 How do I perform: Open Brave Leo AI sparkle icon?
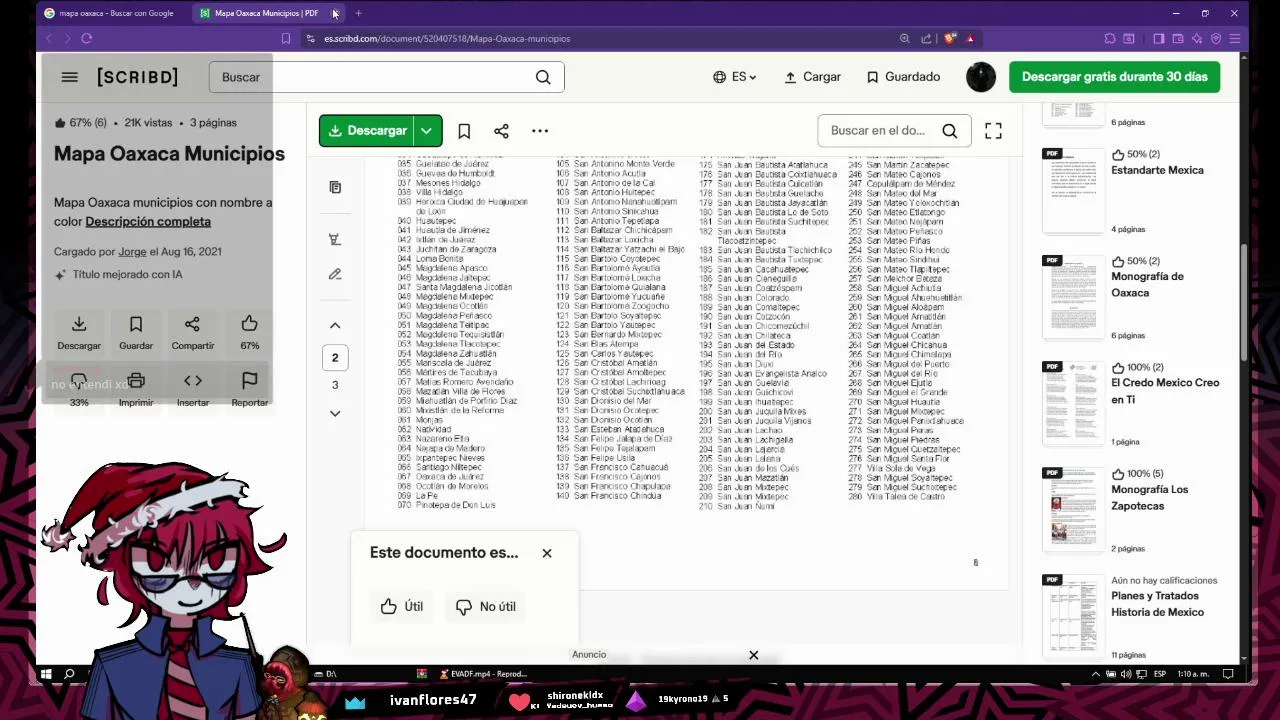tap(1197, 38)
